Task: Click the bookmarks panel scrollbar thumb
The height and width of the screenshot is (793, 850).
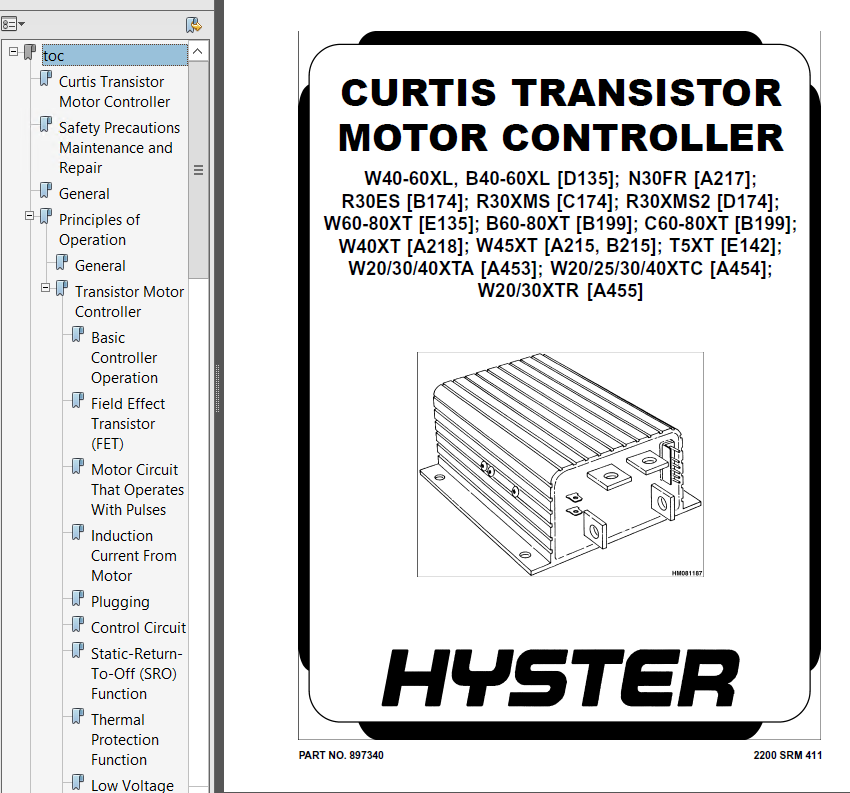Action: 198,170
